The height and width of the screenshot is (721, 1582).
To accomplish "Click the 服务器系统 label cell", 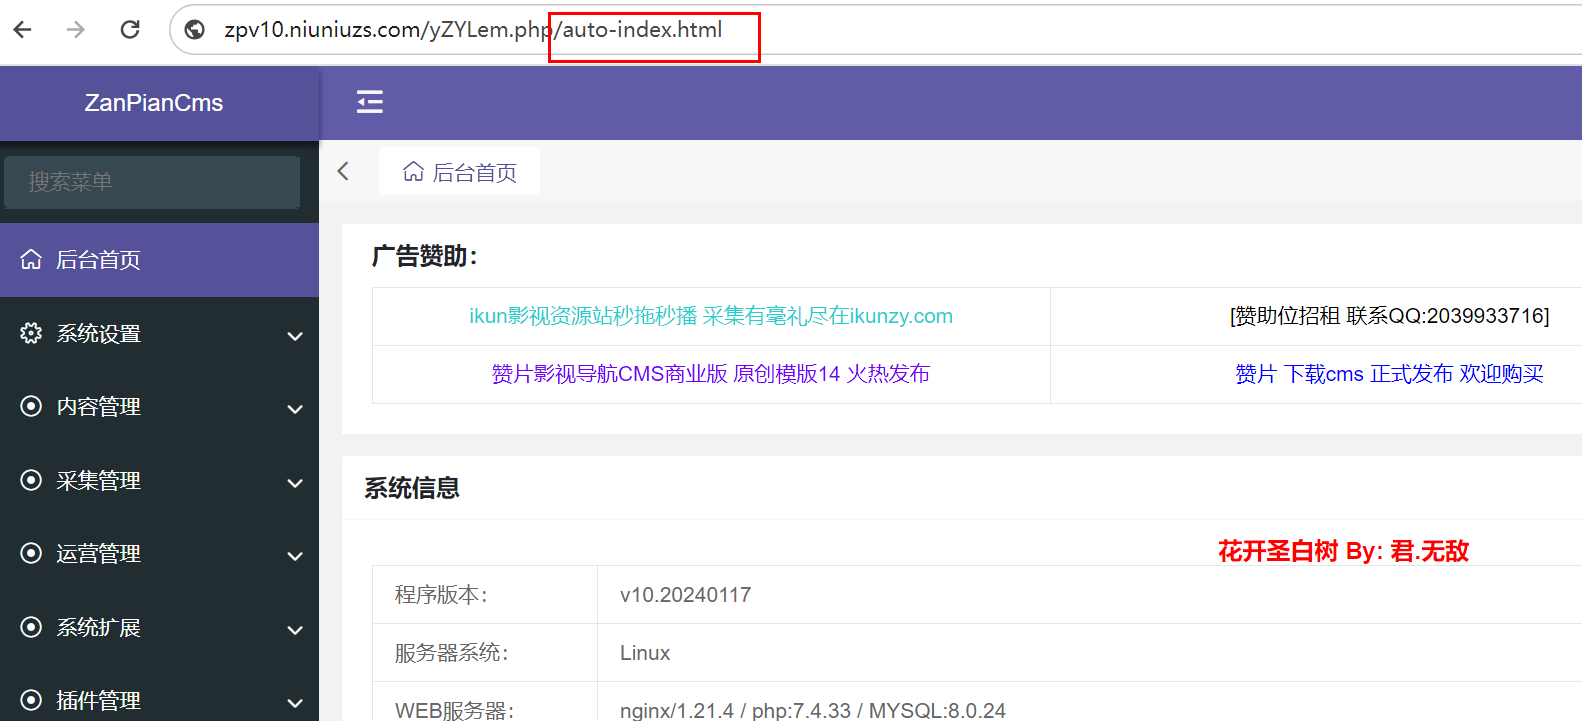I will (x=485, y=653).
